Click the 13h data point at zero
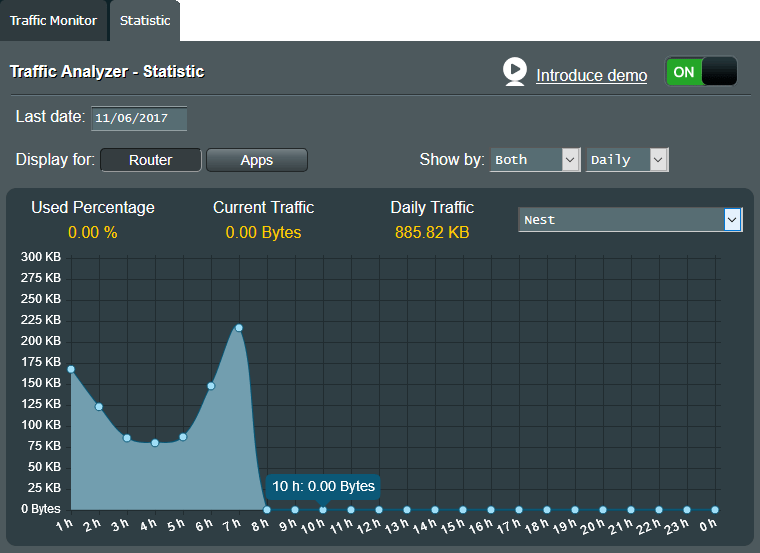 pos(407,510)
